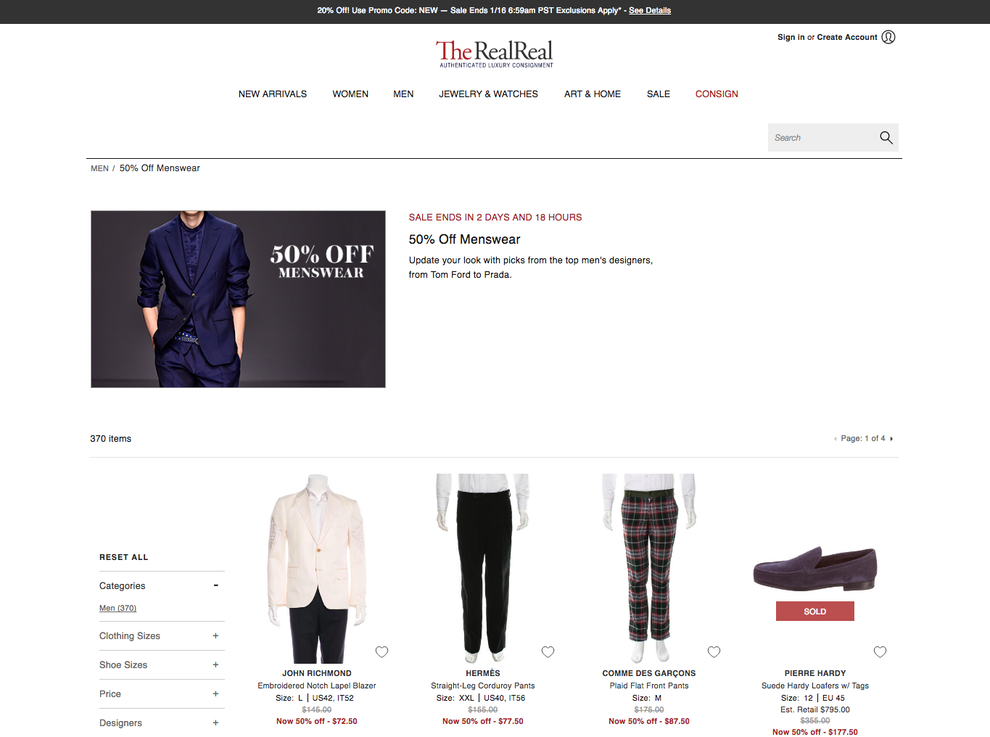Go to next results page arrow
990x737 pixels.
coord(892,438)
